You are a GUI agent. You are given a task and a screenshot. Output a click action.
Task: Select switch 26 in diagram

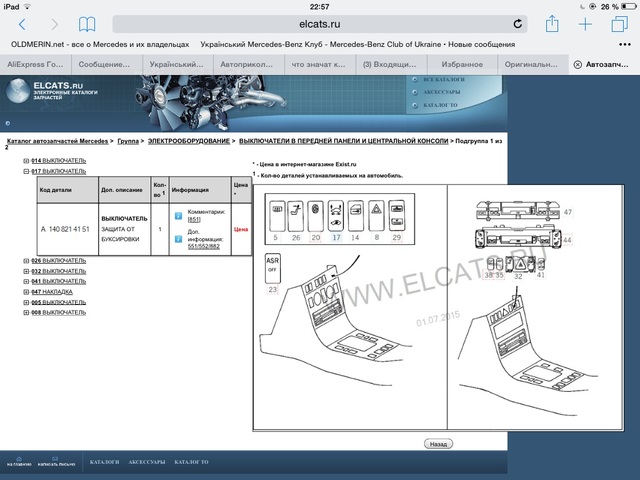point(296,216)
